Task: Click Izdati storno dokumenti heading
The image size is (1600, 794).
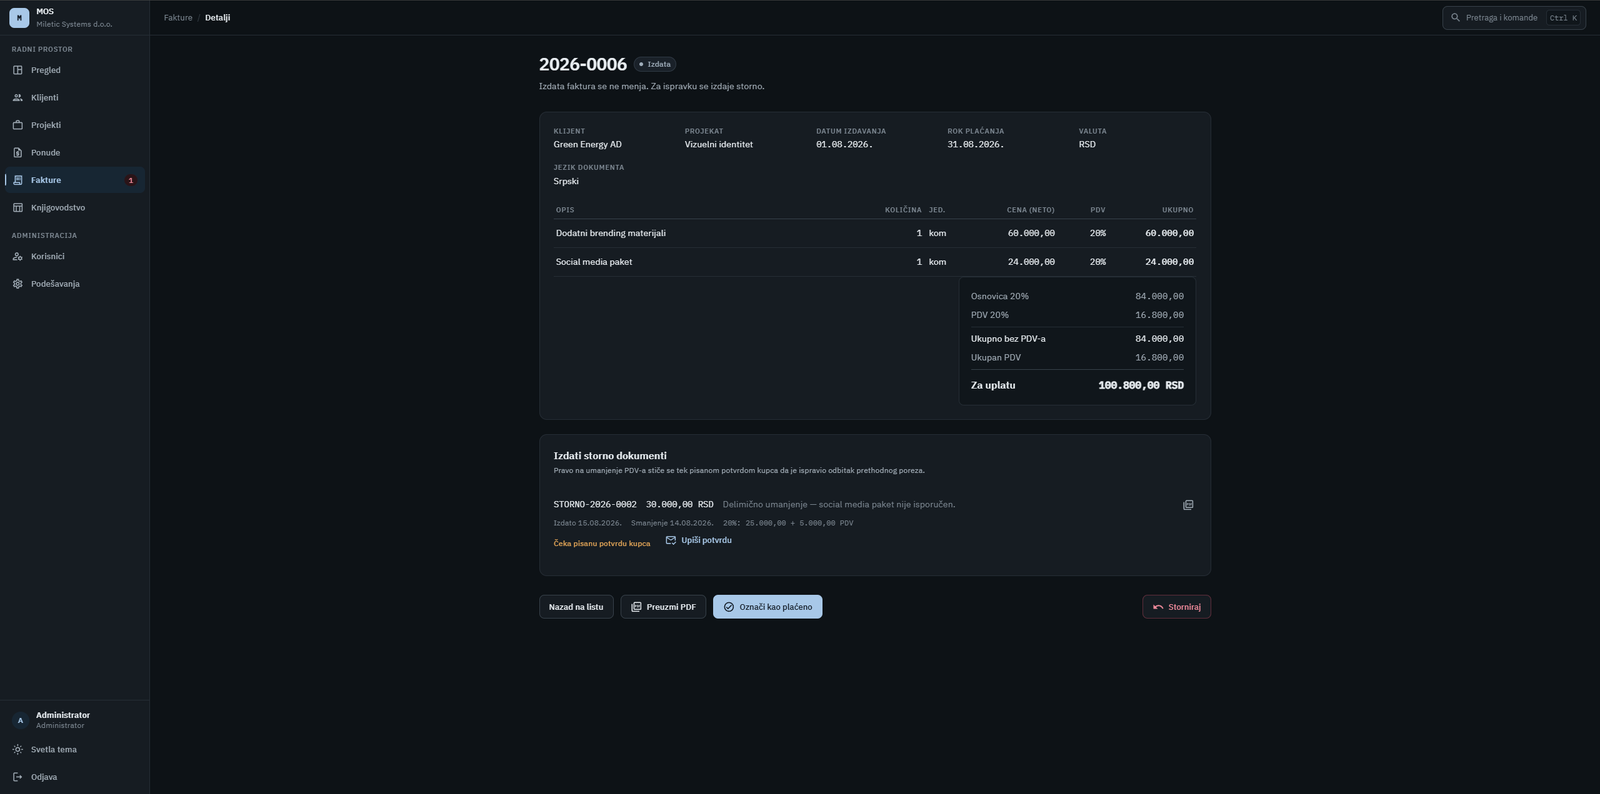Action: tap(610, 456)
